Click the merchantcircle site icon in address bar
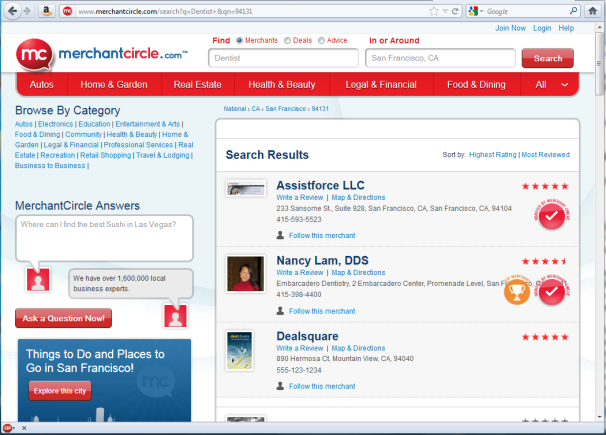Viewport: 606px width, 435px height. tap(68, 11)
